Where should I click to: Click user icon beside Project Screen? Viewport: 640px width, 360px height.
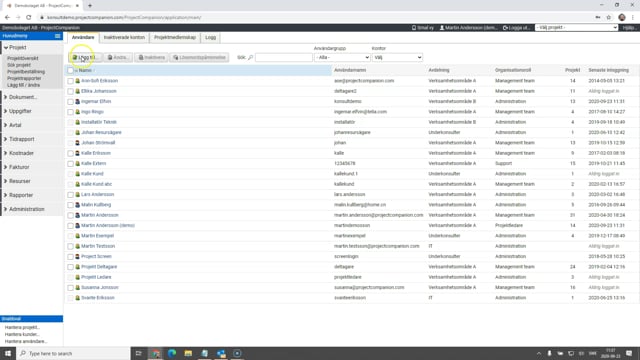[78, 256]
